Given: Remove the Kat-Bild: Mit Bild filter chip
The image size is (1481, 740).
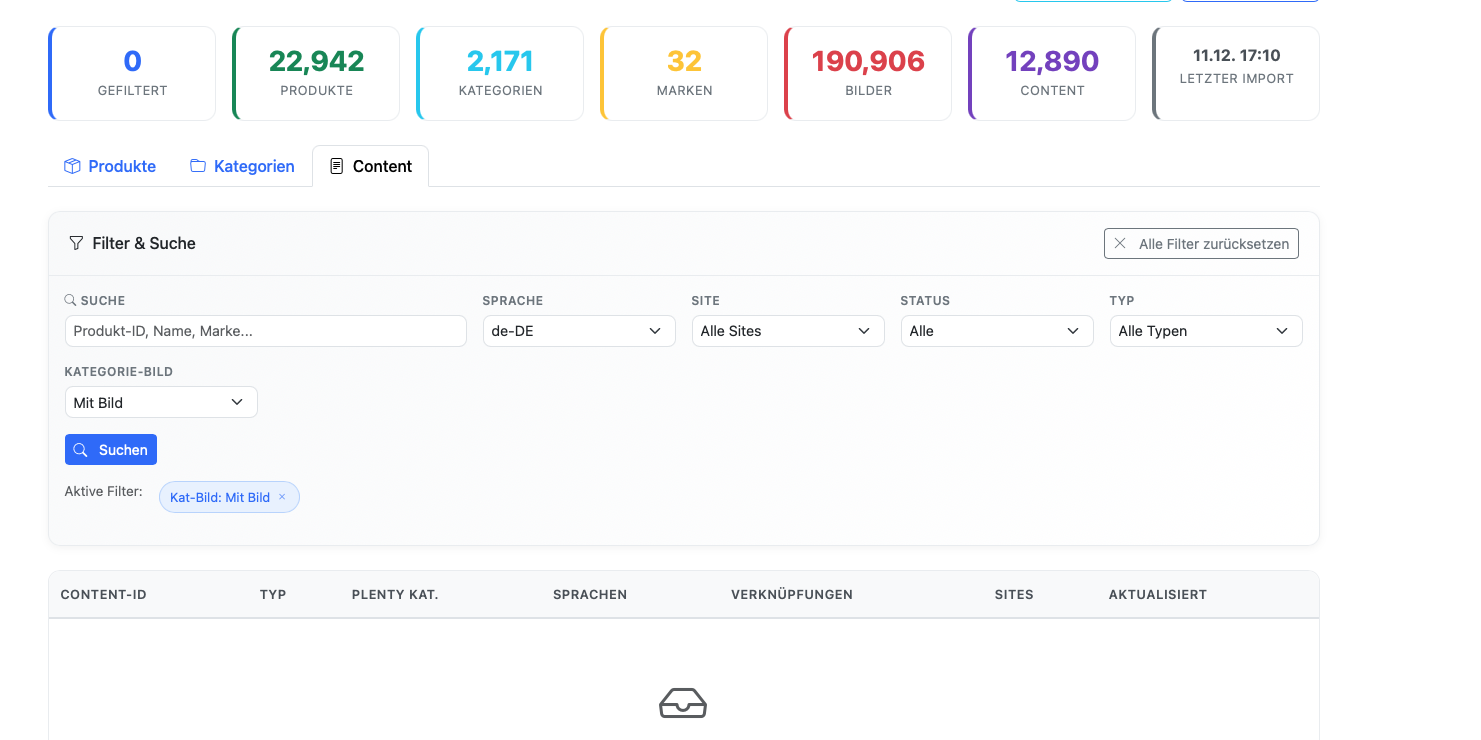Looking at the screenshot, I should (x=282, y=497).
